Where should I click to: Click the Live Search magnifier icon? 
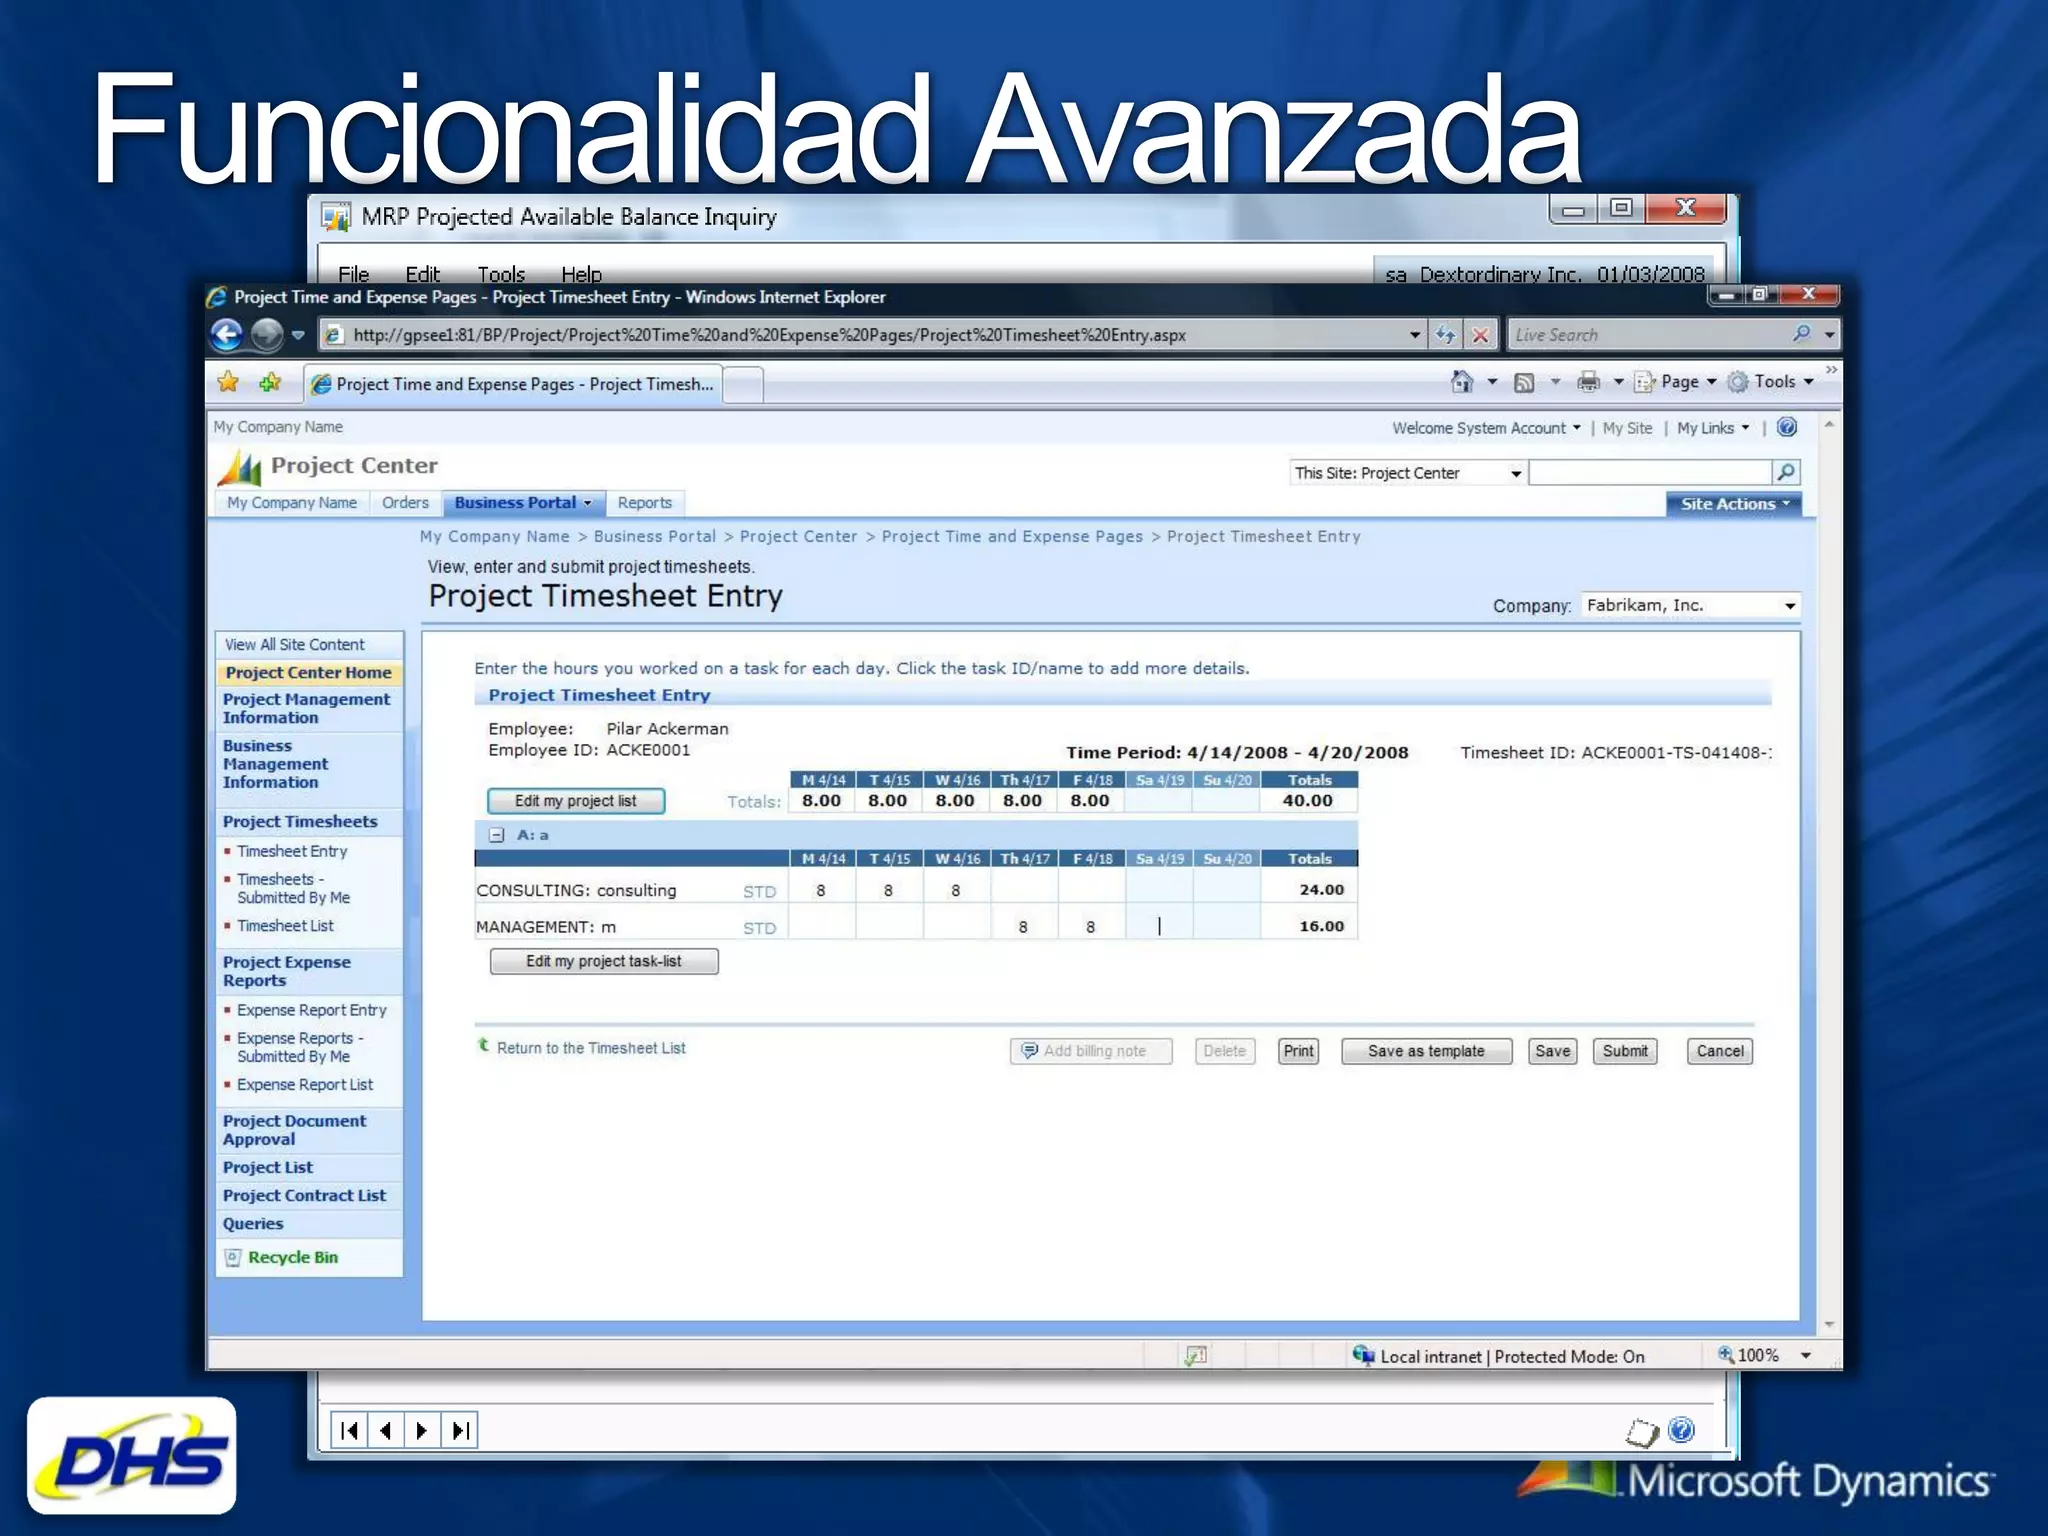coord(1801,334)
